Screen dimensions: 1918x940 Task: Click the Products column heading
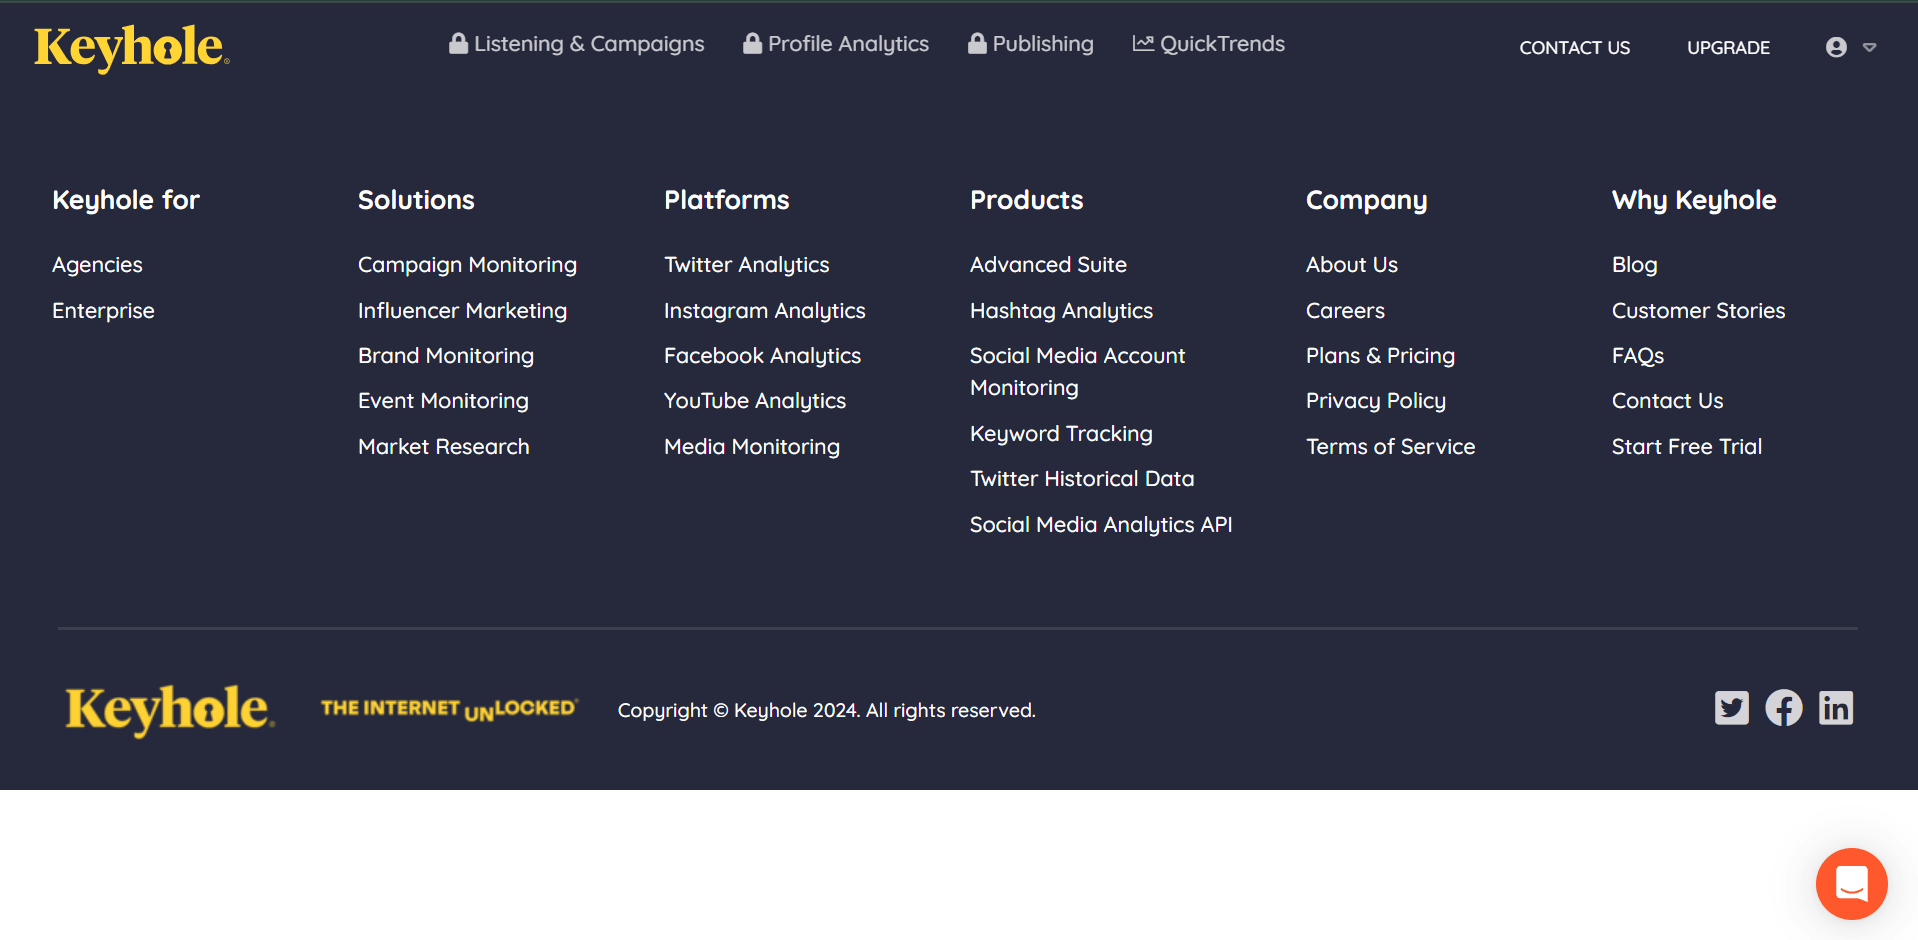point(1026,200)
